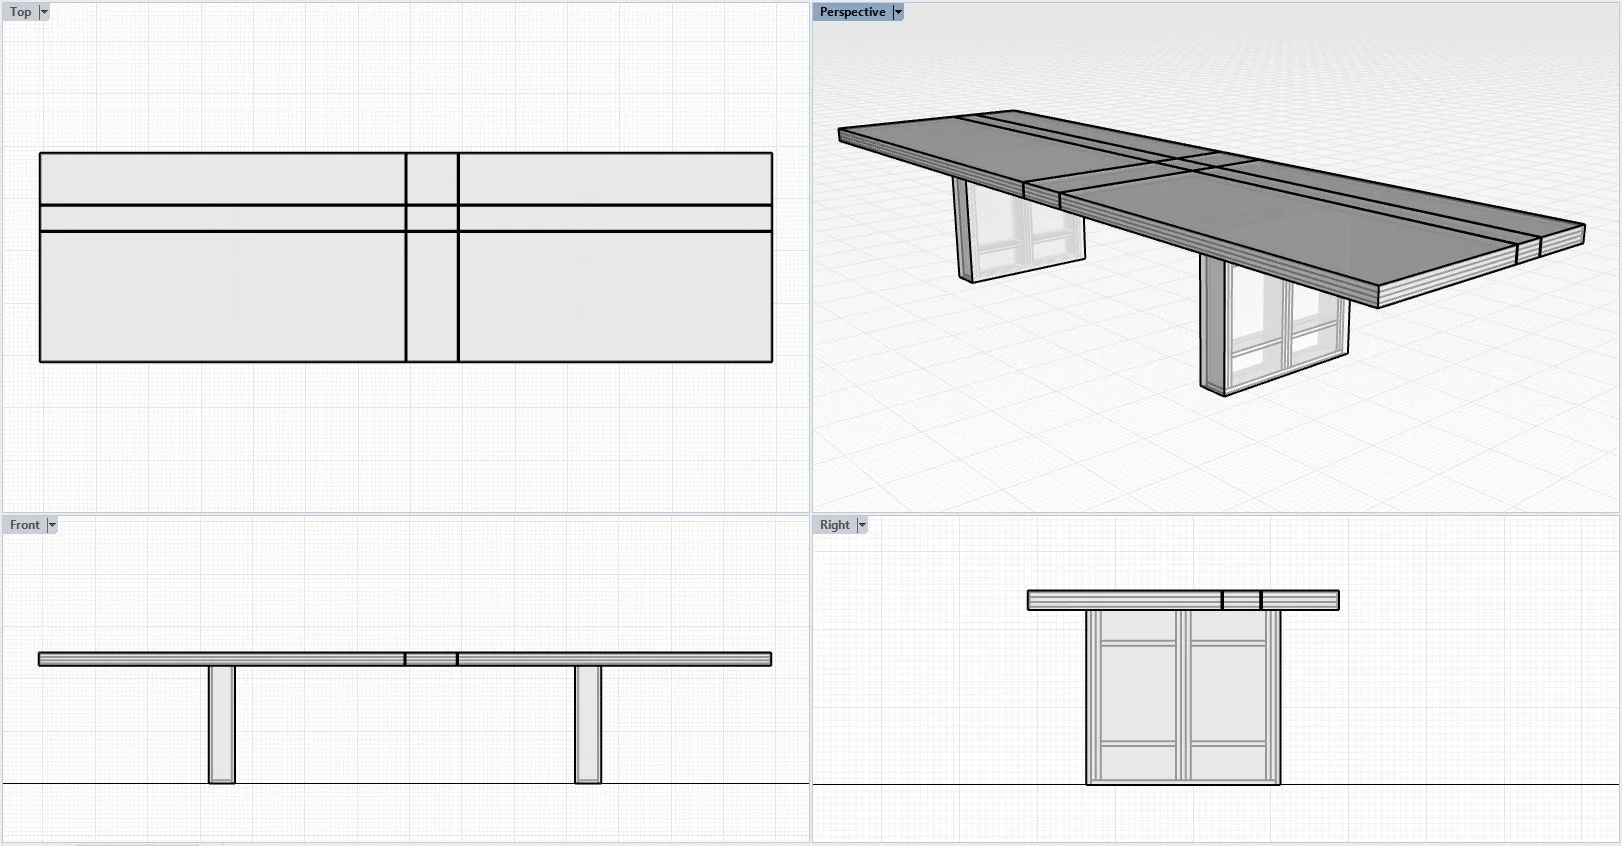Open the Top viewport dropdown arrow
The image size is (1622, 846).
tap(44, 12)
